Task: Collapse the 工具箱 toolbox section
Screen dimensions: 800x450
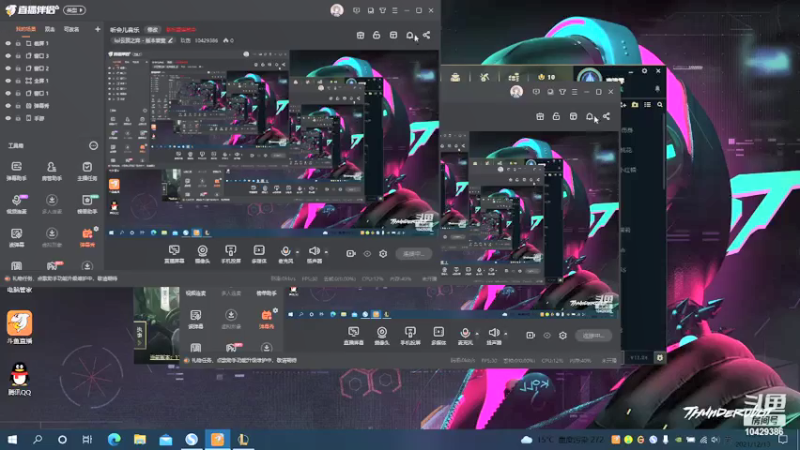Action: pos(93,146)
